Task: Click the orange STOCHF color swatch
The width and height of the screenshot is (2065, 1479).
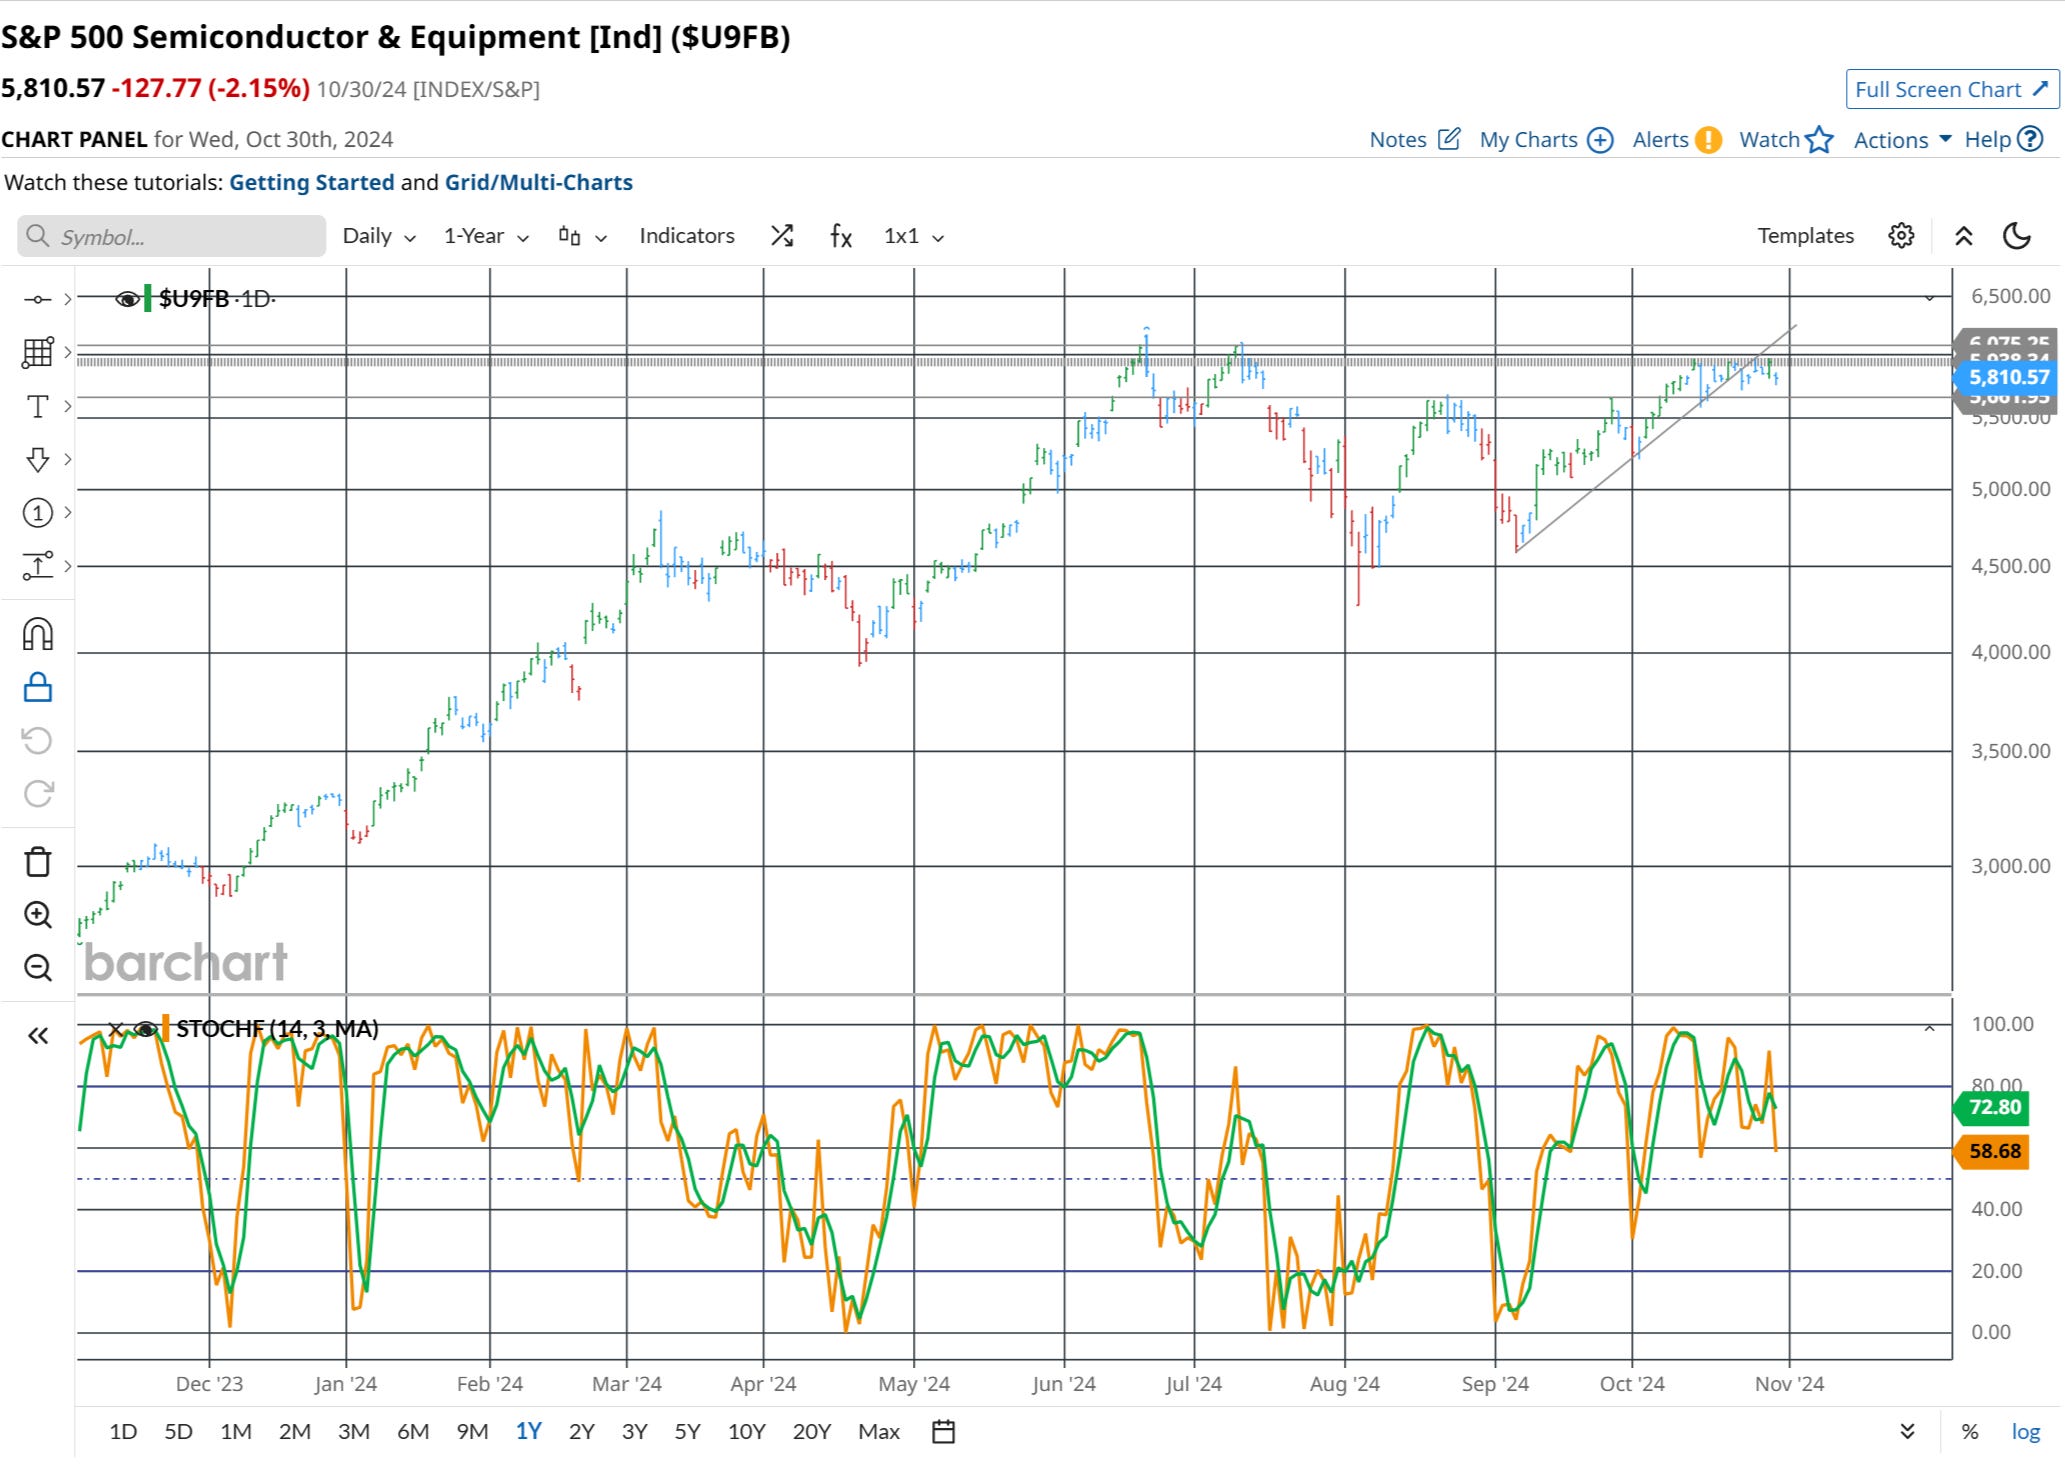Action: click(x=166, y=1029)
